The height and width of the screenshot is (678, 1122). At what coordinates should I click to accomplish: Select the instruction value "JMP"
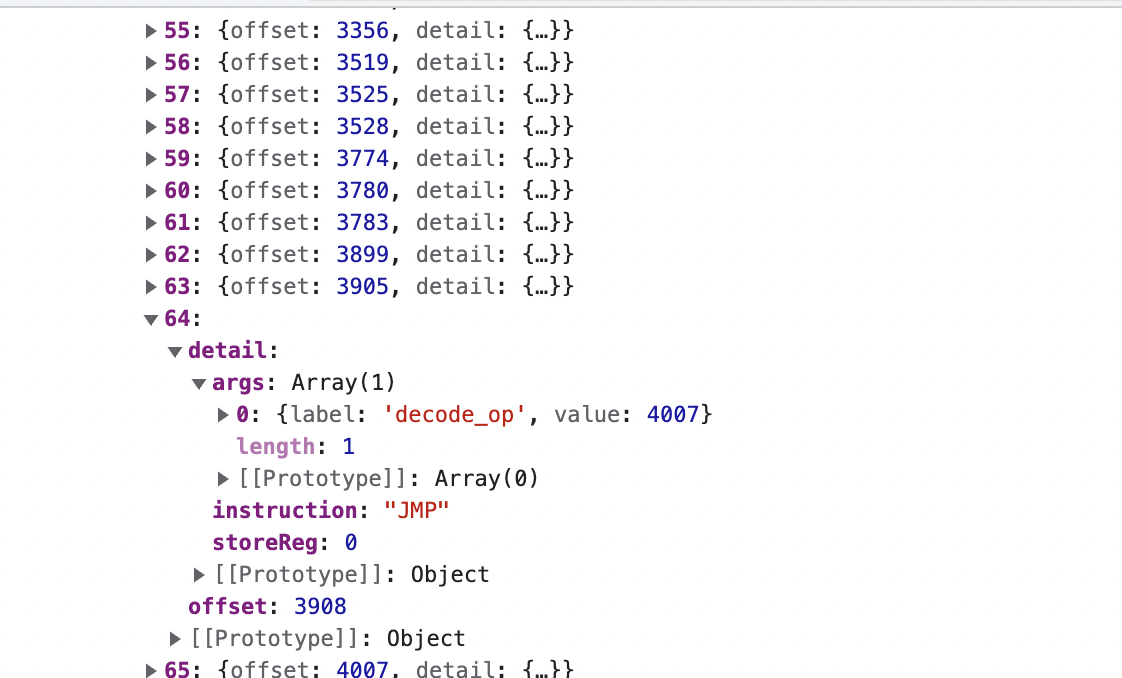(x=416, y=511)
